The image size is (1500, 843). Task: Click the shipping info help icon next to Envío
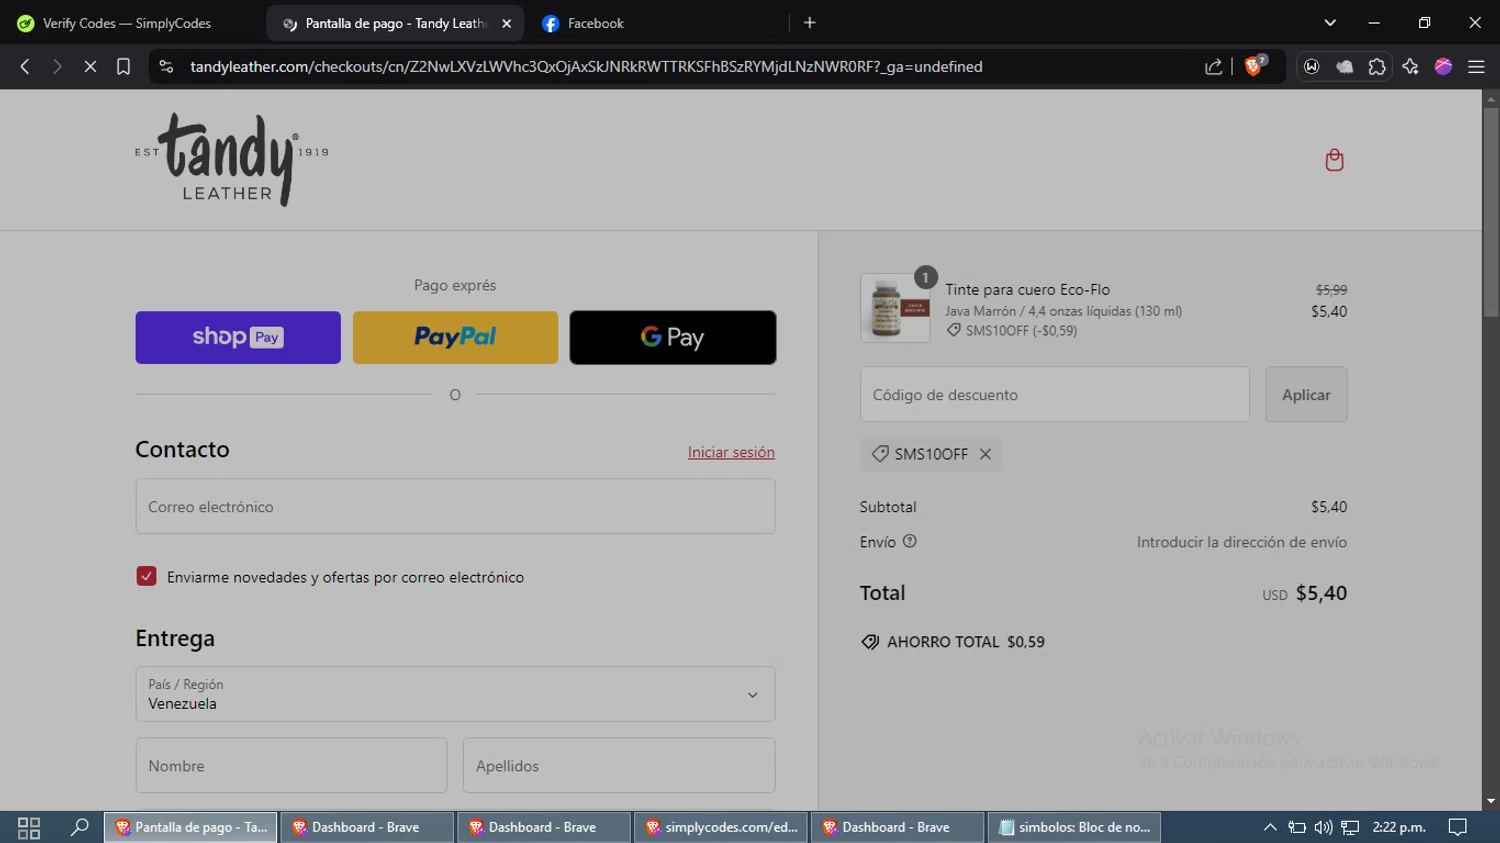pyautogui.click(x=910, y=541)
